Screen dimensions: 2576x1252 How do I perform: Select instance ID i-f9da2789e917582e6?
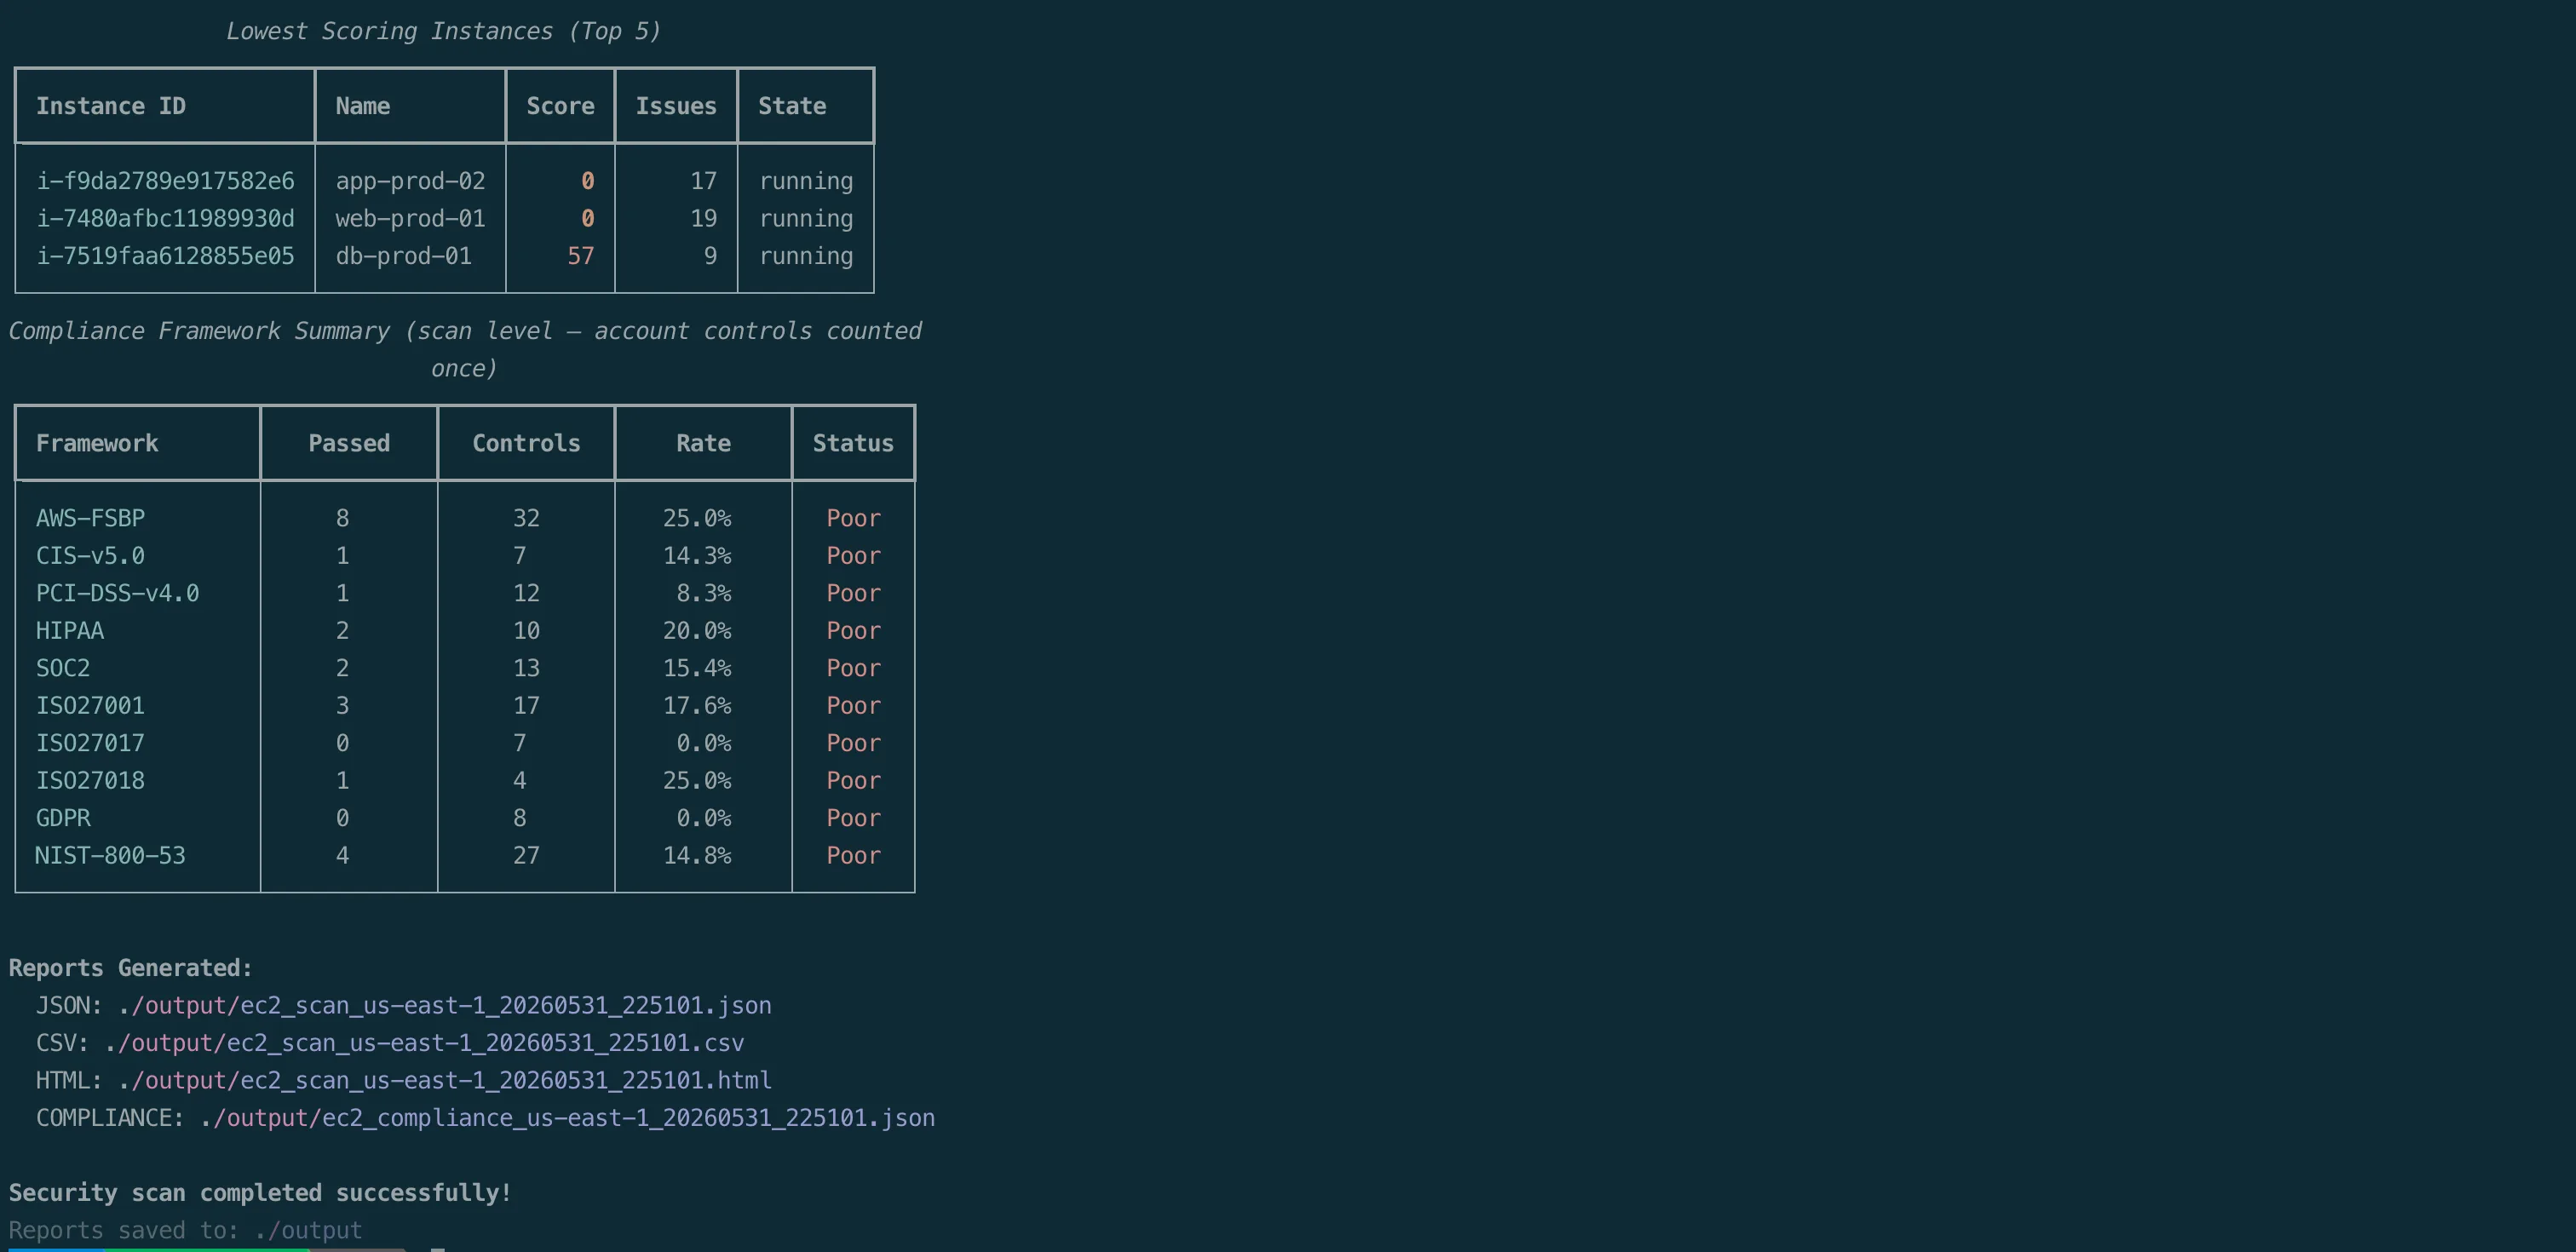coord(165,181)
